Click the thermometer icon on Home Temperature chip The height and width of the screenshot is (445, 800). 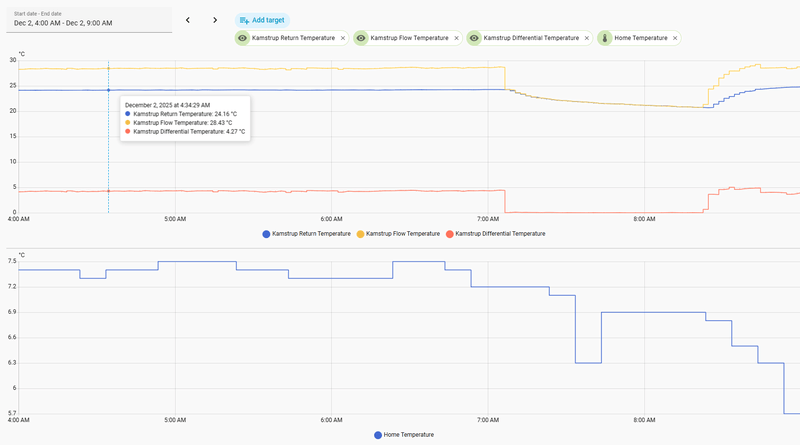click(605, 38)
